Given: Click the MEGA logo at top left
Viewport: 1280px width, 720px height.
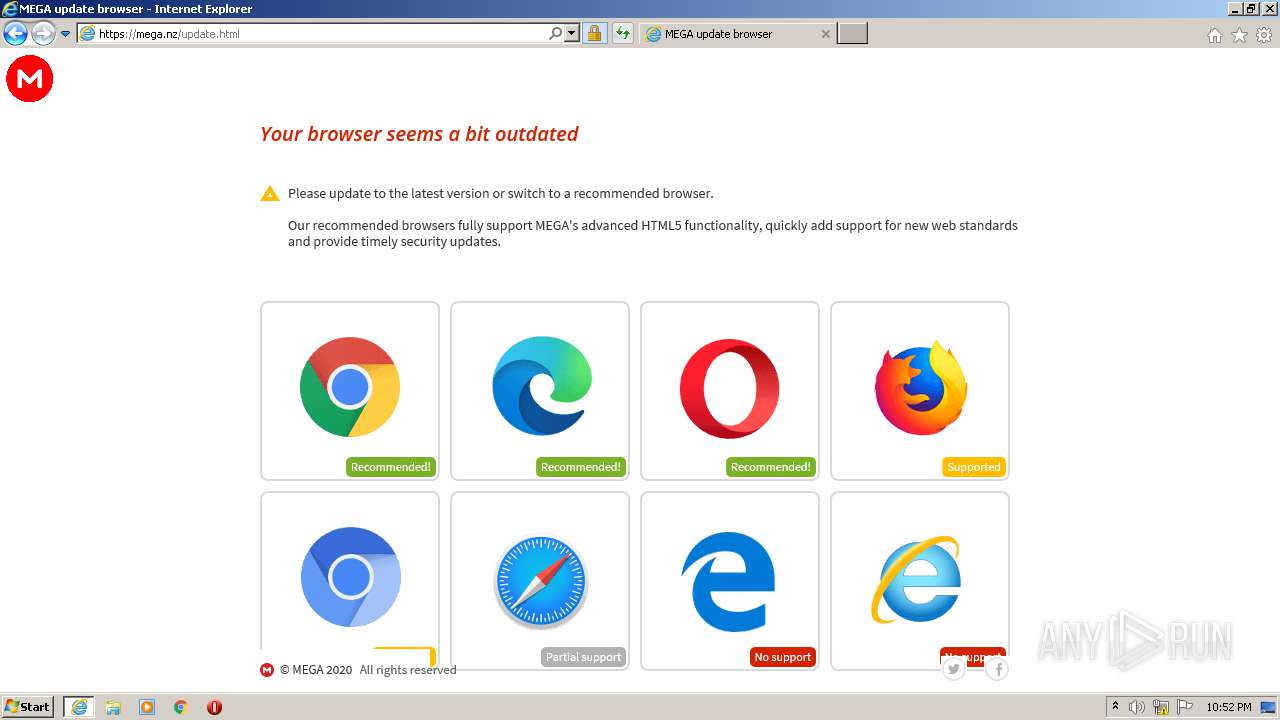Looking at the screenshot, I should pyautogui.click(x=29, y=79).
